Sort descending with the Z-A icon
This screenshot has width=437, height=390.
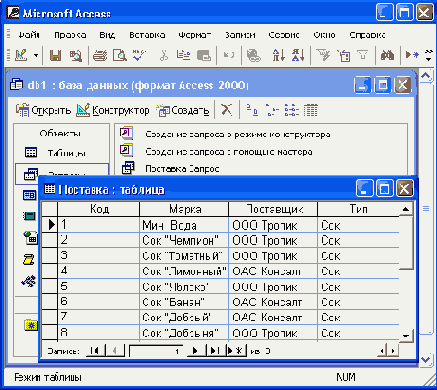coord(298,55)
